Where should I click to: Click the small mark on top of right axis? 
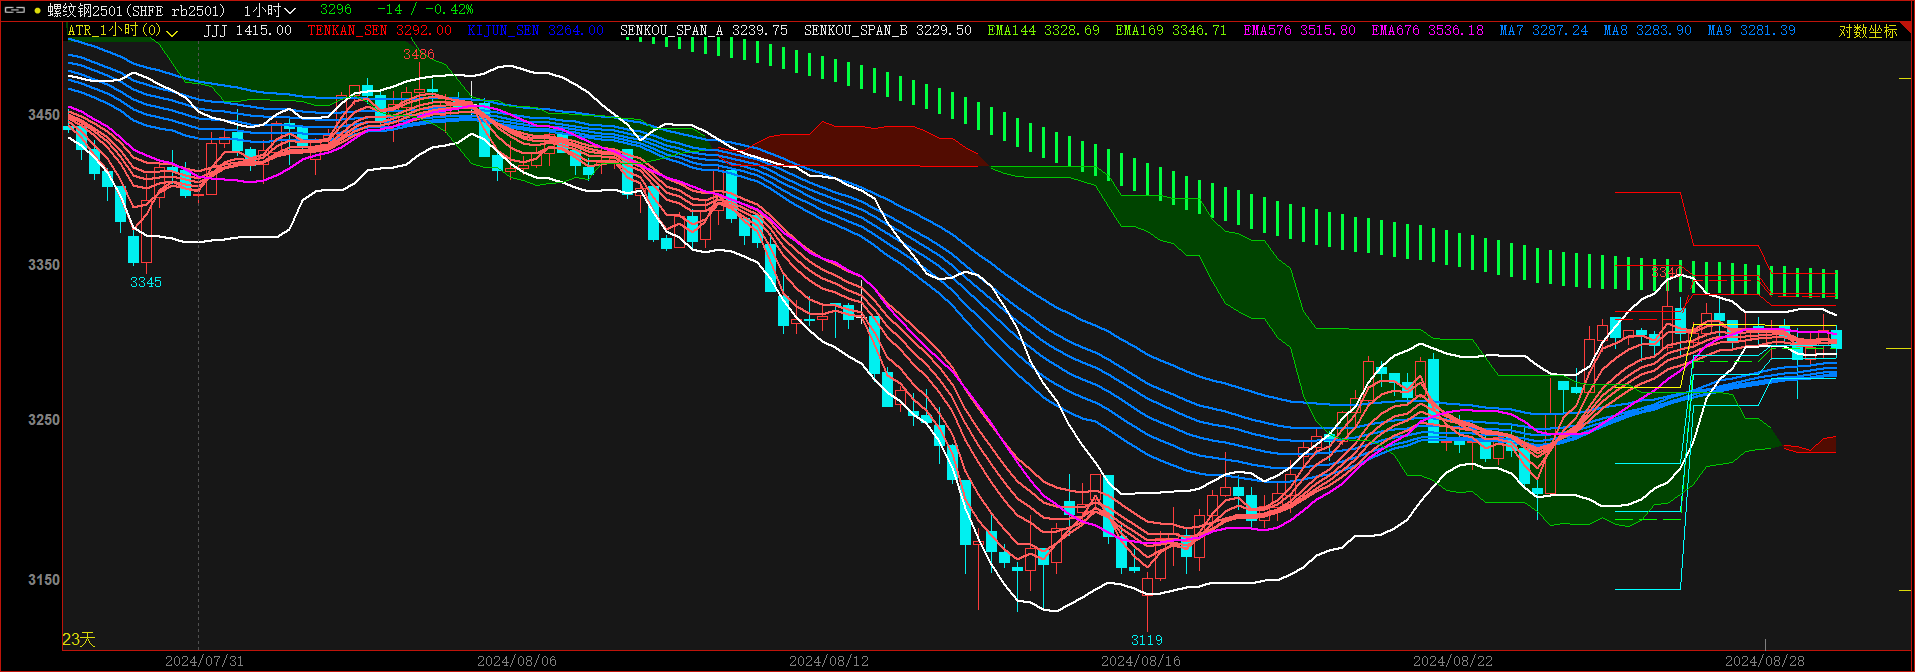coord(1904,77)
